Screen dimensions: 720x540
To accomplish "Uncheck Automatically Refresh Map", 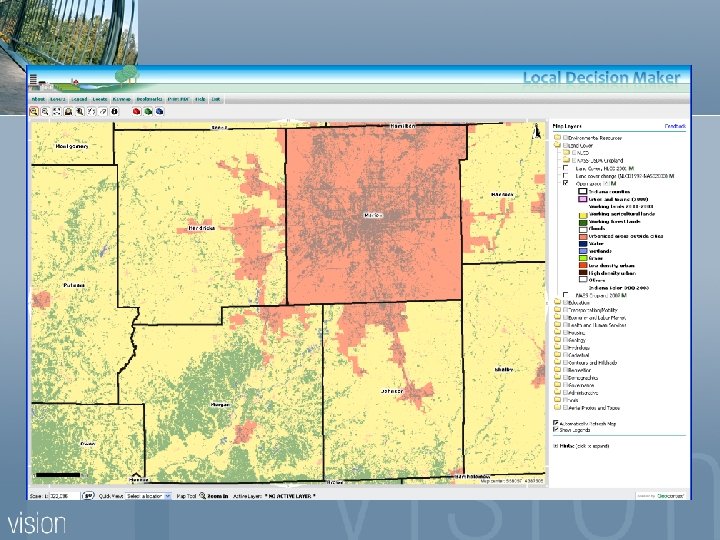I will 556,423.
